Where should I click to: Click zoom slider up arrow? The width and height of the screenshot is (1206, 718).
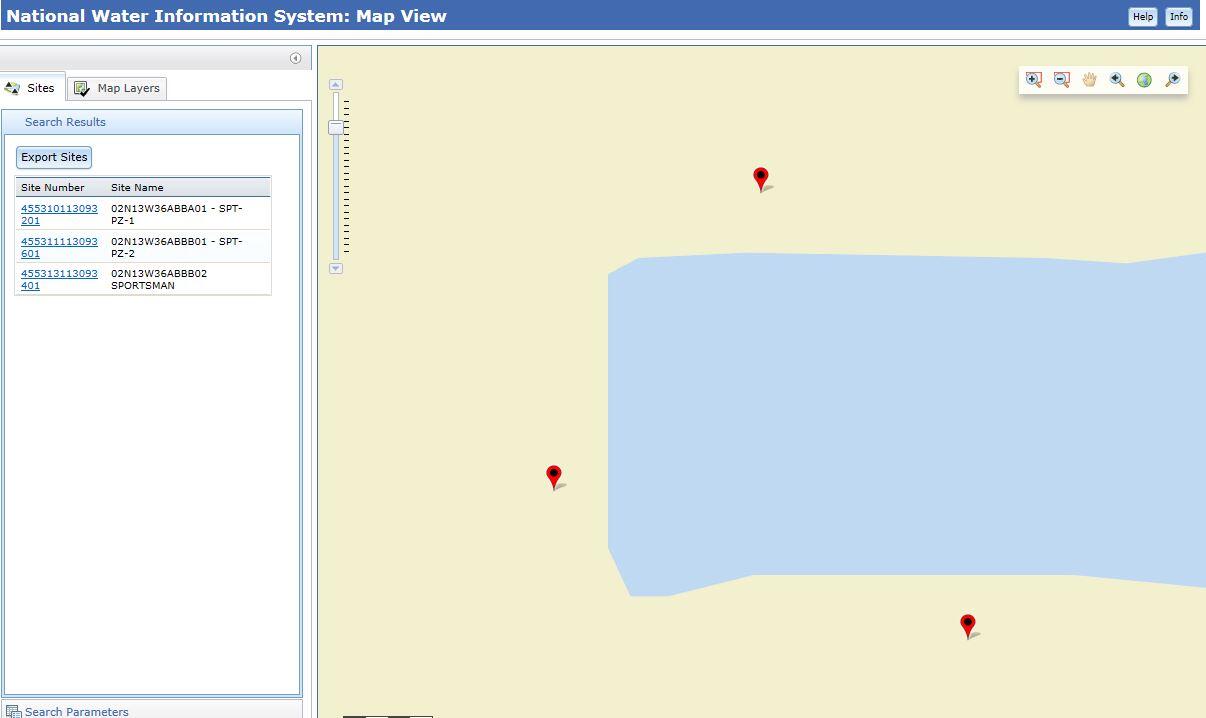tap(336, 85)
